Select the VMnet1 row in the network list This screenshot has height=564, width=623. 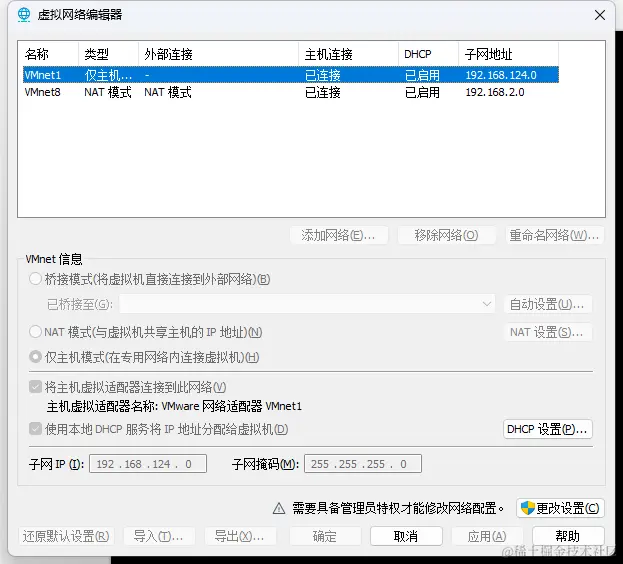coord(291,75)
